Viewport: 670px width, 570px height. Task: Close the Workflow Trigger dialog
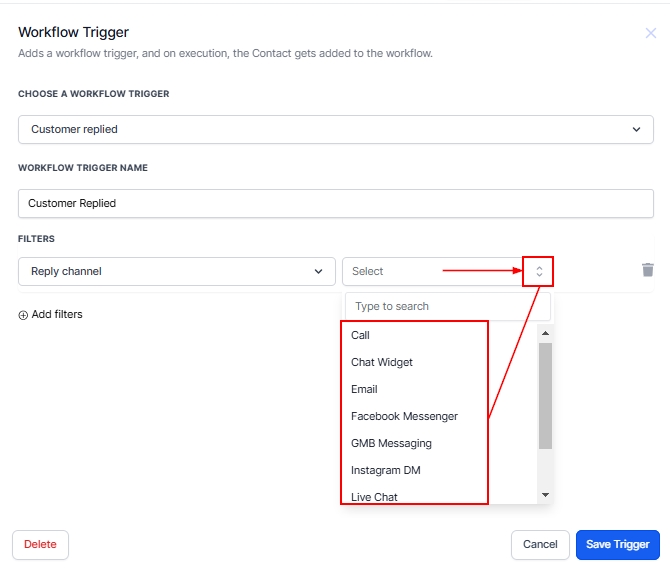coord(650,33)
